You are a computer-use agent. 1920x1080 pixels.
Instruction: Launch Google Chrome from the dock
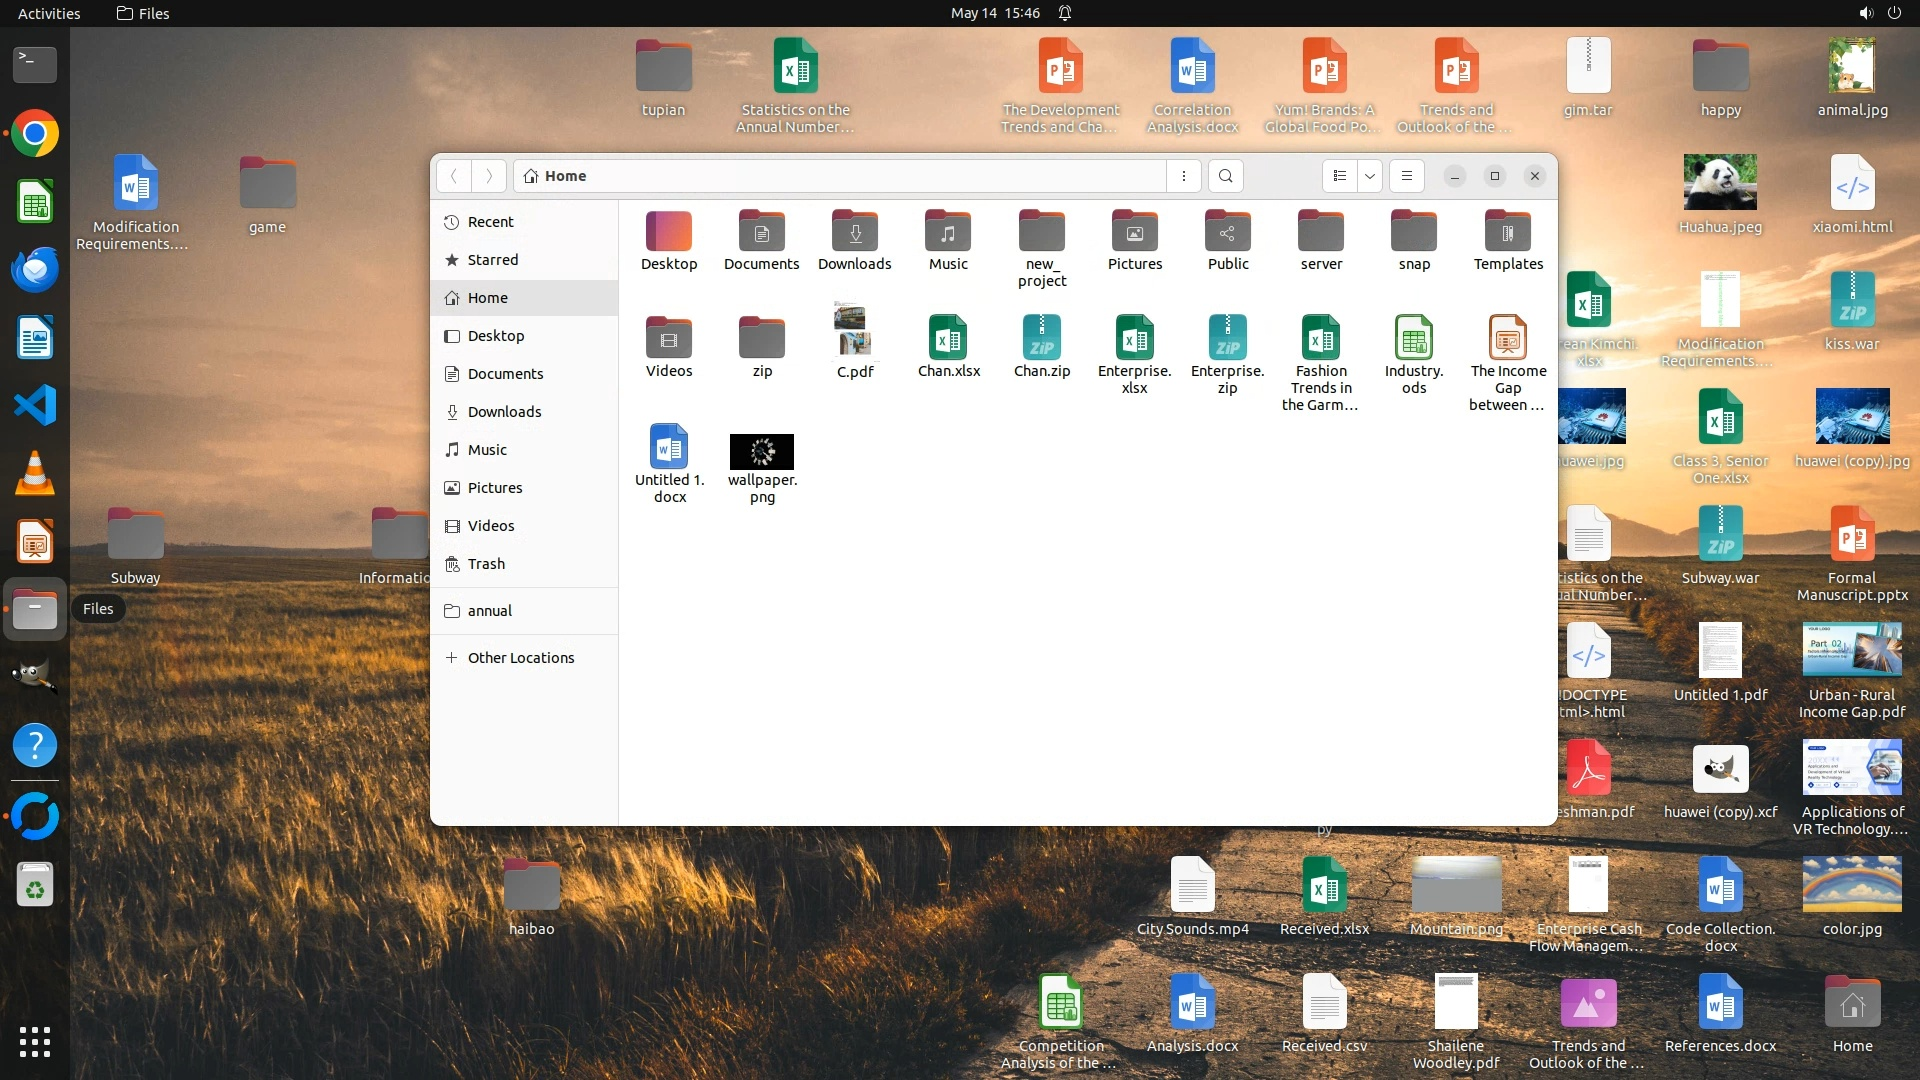tap(35, 134)
